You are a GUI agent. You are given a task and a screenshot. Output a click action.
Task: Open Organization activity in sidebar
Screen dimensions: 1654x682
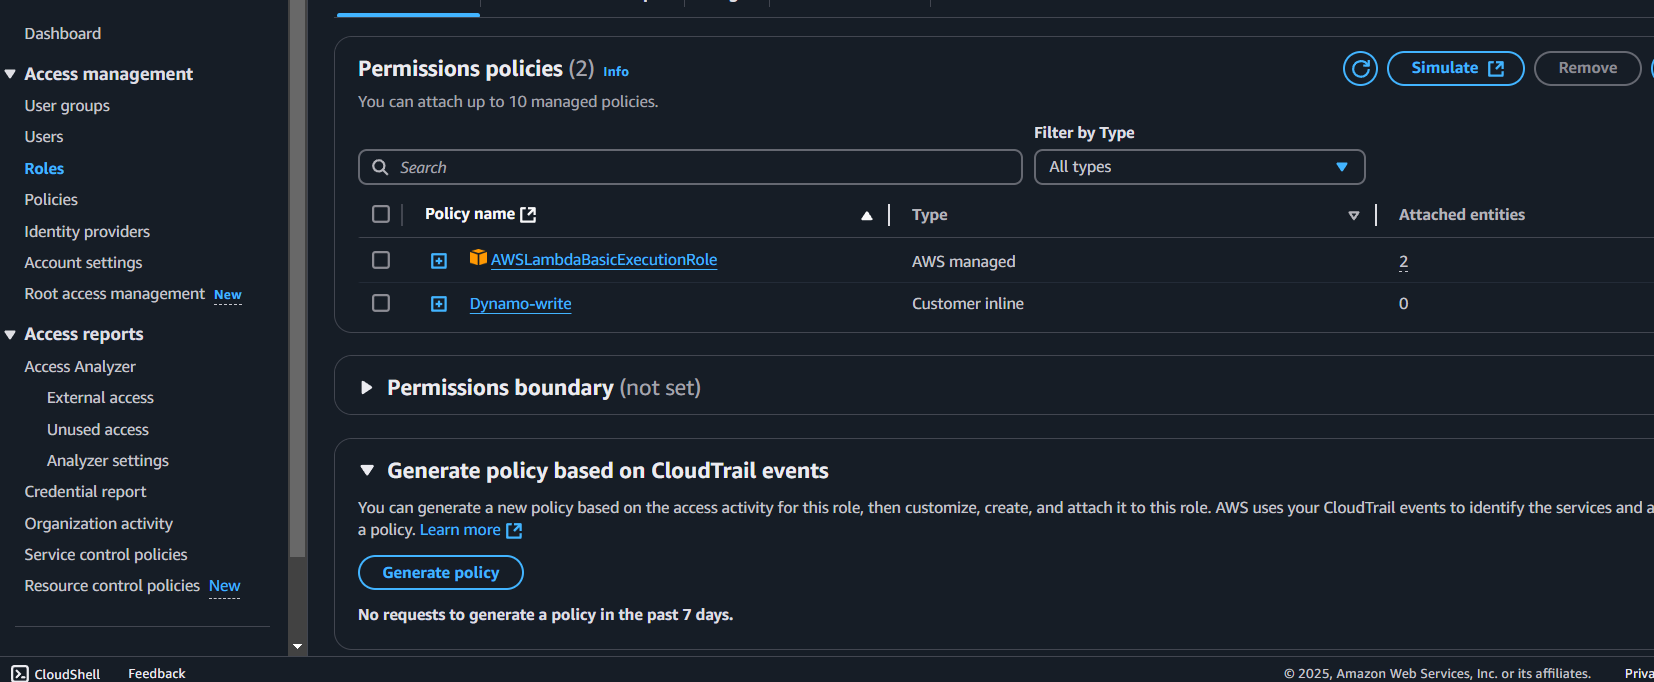click(x=98, y=523)
